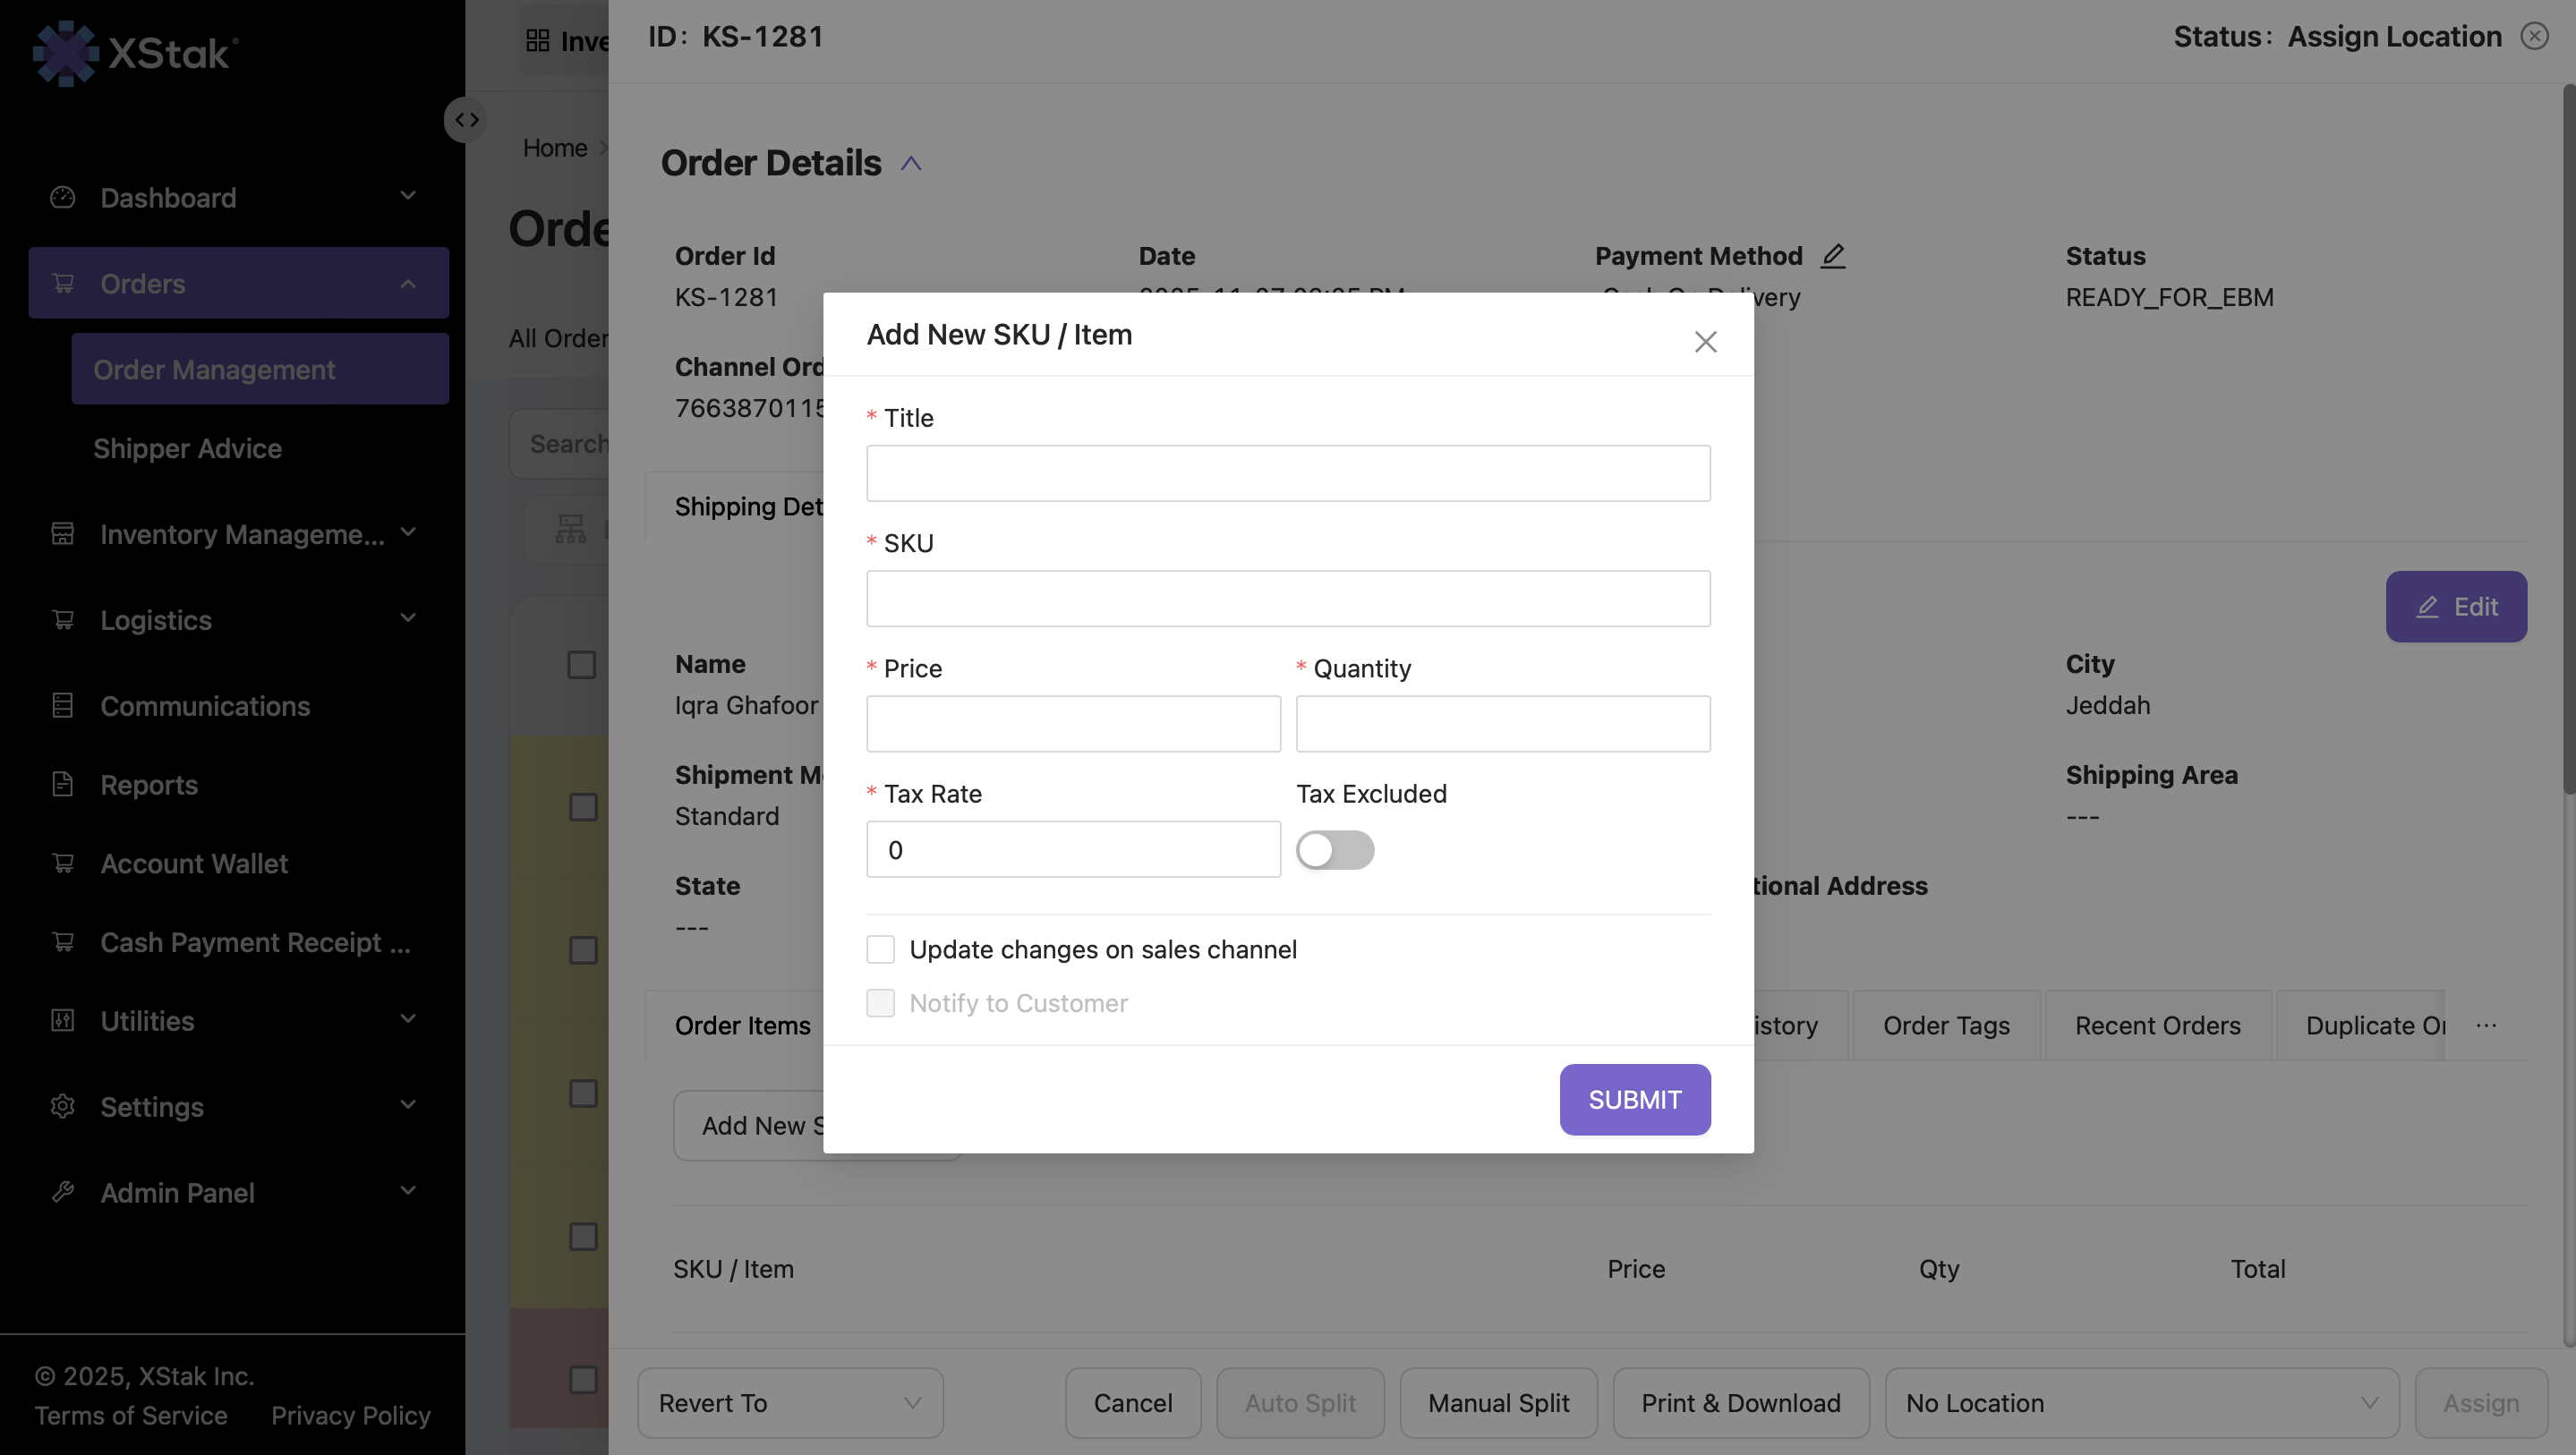Switch to the Recent Orders tab

(x=2157, y=1025)
